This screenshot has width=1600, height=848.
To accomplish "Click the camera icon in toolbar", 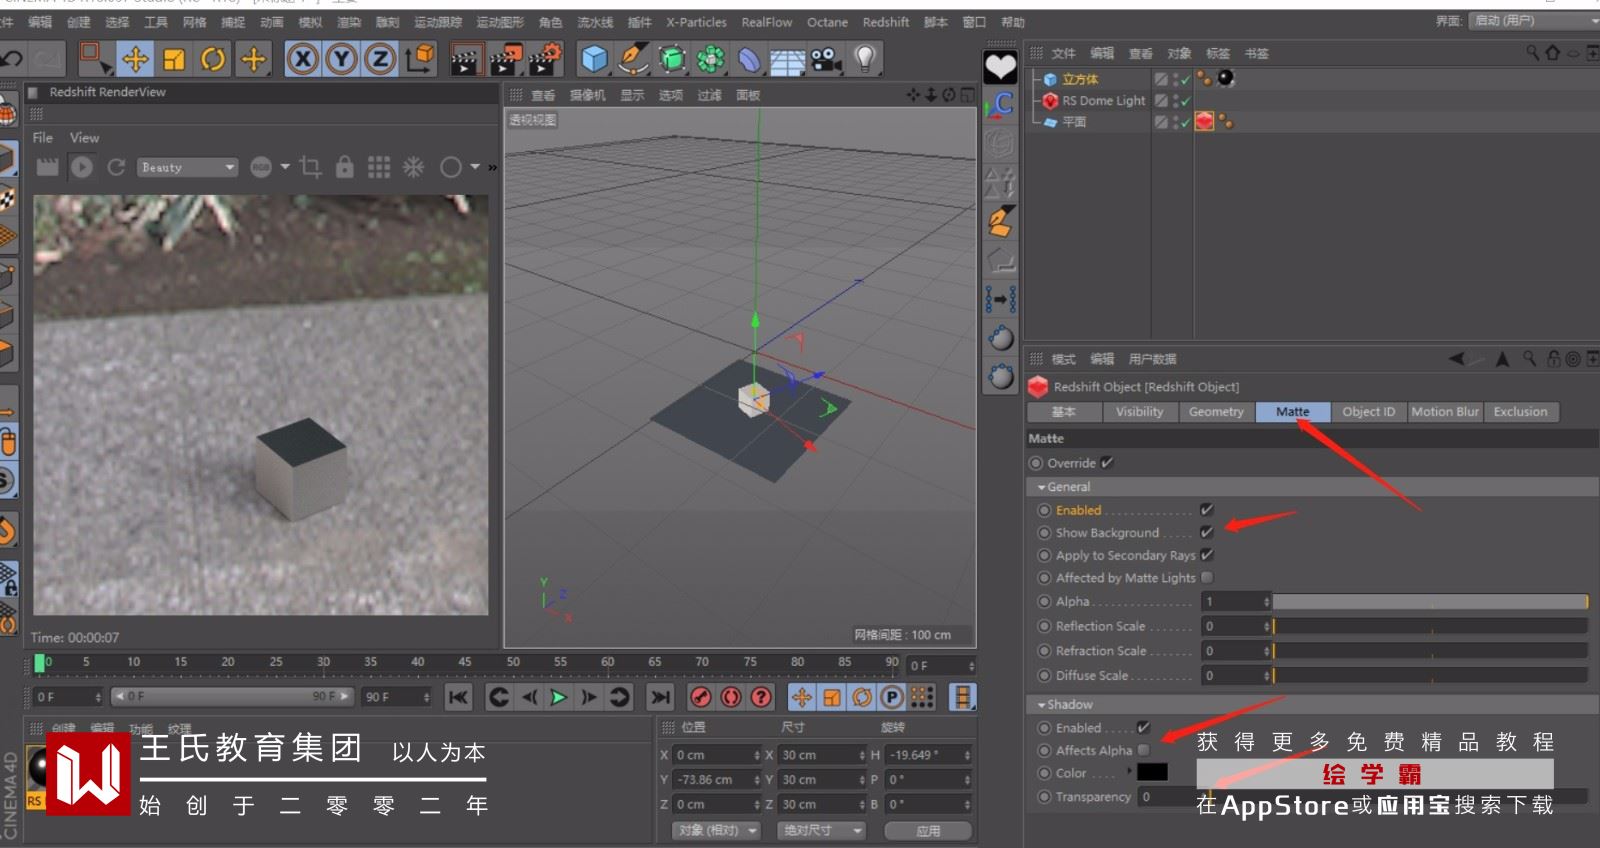I will point(826,60).
